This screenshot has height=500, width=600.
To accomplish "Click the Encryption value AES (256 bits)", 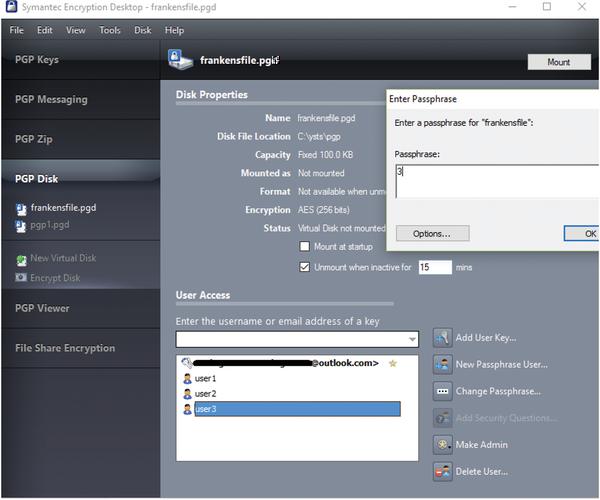I will pos(323,210).
